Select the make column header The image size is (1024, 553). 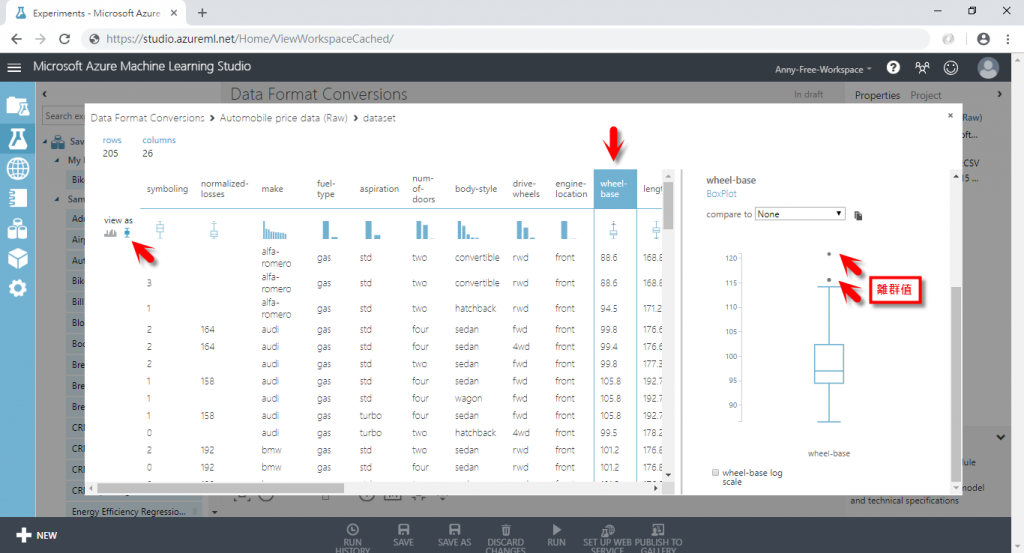coord(272,189)
